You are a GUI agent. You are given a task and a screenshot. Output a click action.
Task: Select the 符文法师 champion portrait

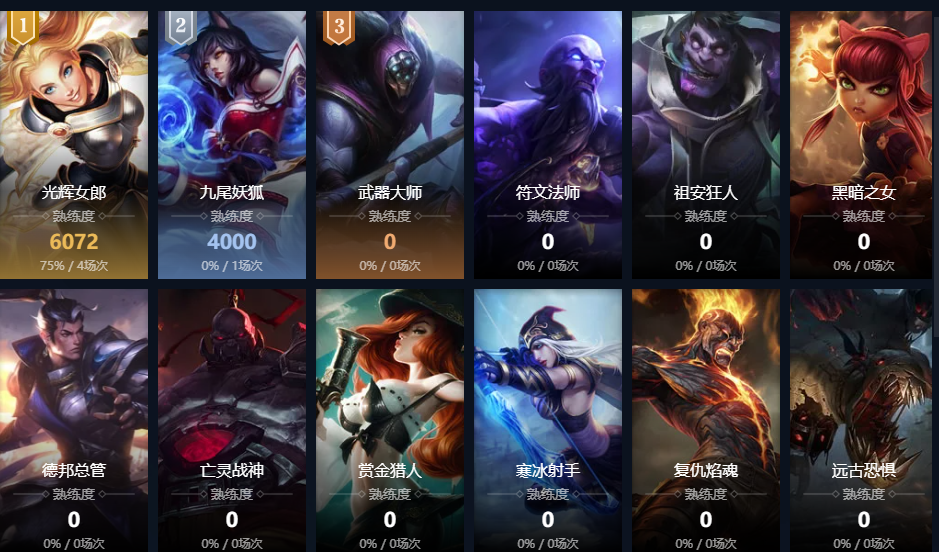point(548,145)
